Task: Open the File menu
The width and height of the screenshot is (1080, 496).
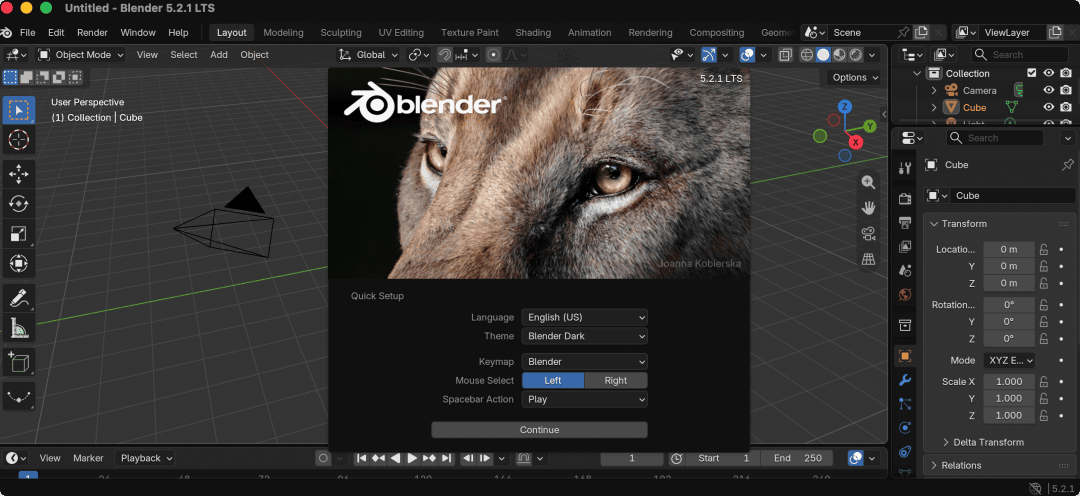Action: tap(28, 32)
